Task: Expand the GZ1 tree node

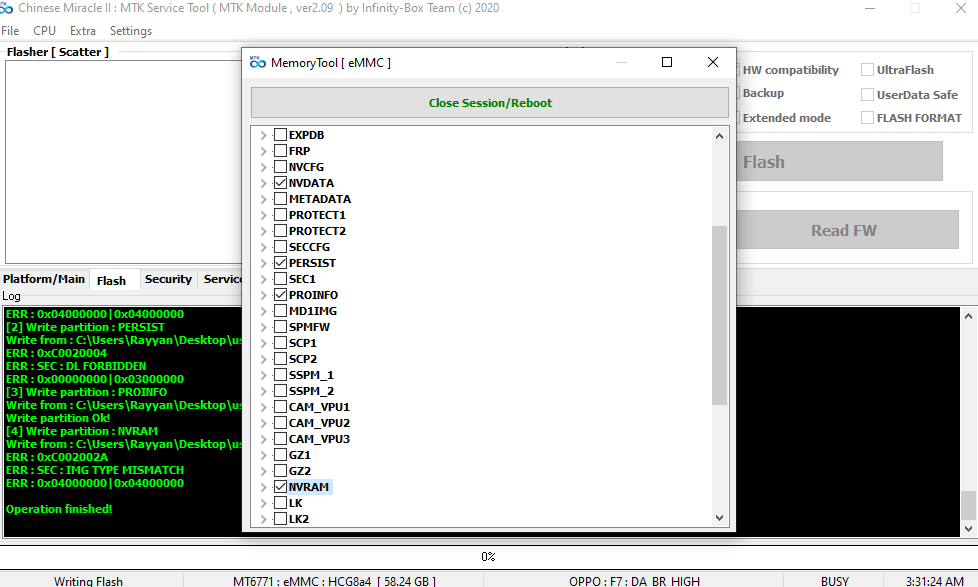Action: point(263,455)
